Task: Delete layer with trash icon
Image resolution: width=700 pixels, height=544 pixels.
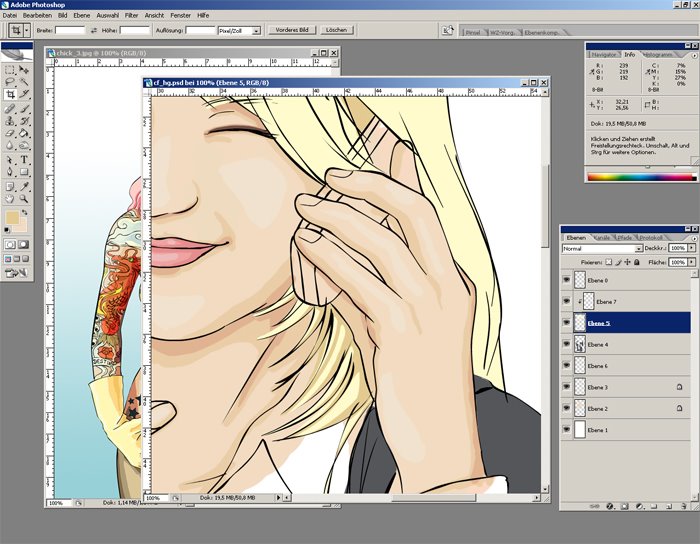Action: pyautogui.click(x=683, y=507)
